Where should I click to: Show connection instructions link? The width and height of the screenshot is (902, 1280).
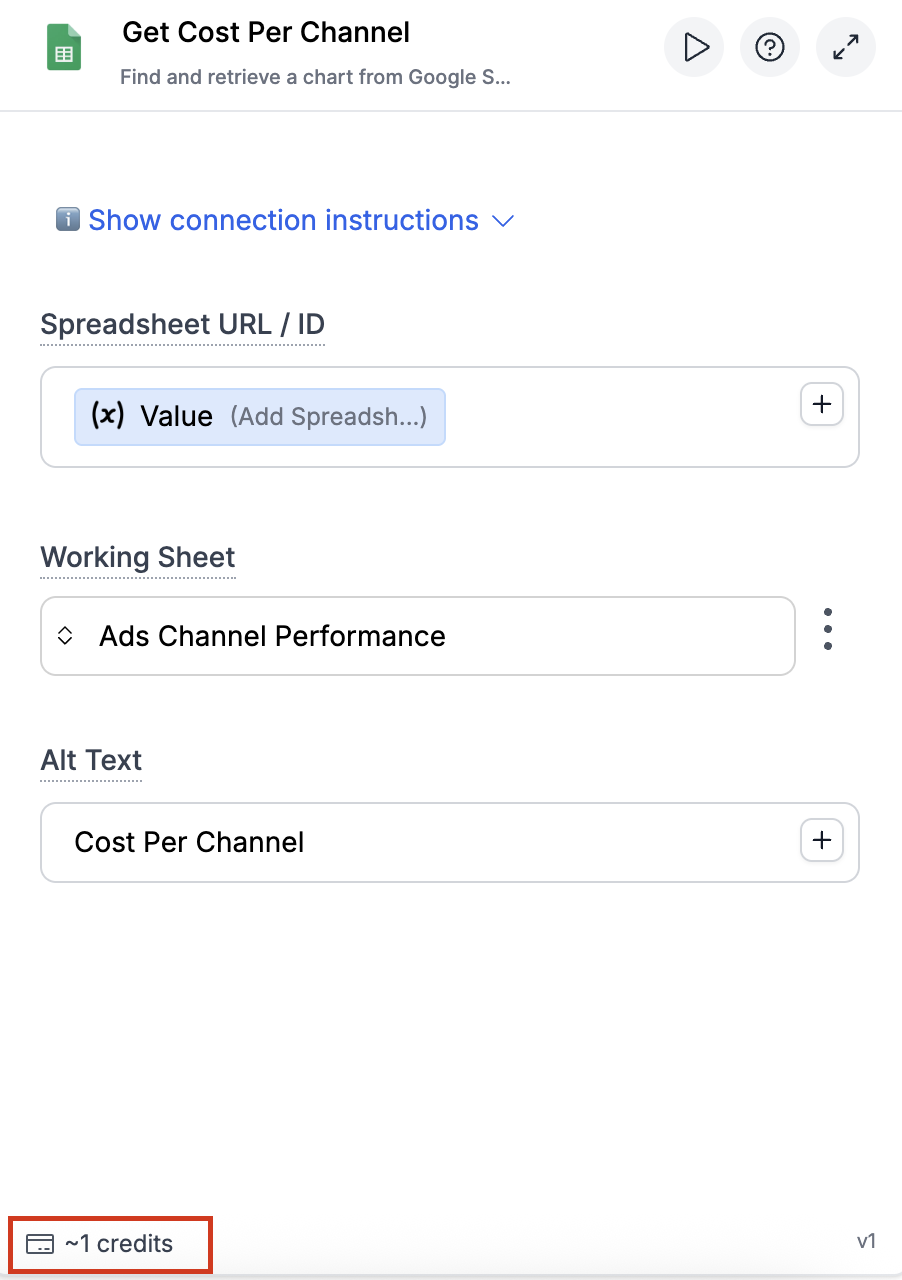(x=283, y=220)
